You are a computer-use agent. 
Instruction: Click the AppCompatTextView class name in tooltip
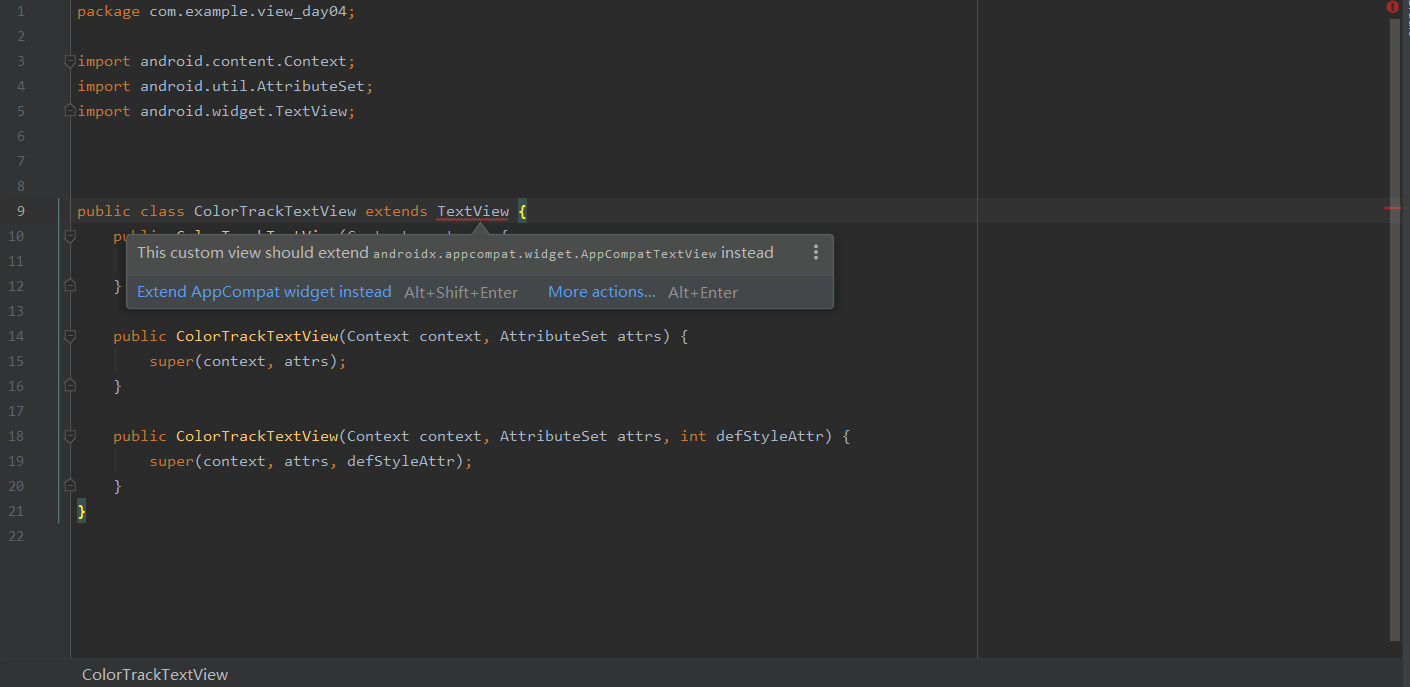click(651, 254)
